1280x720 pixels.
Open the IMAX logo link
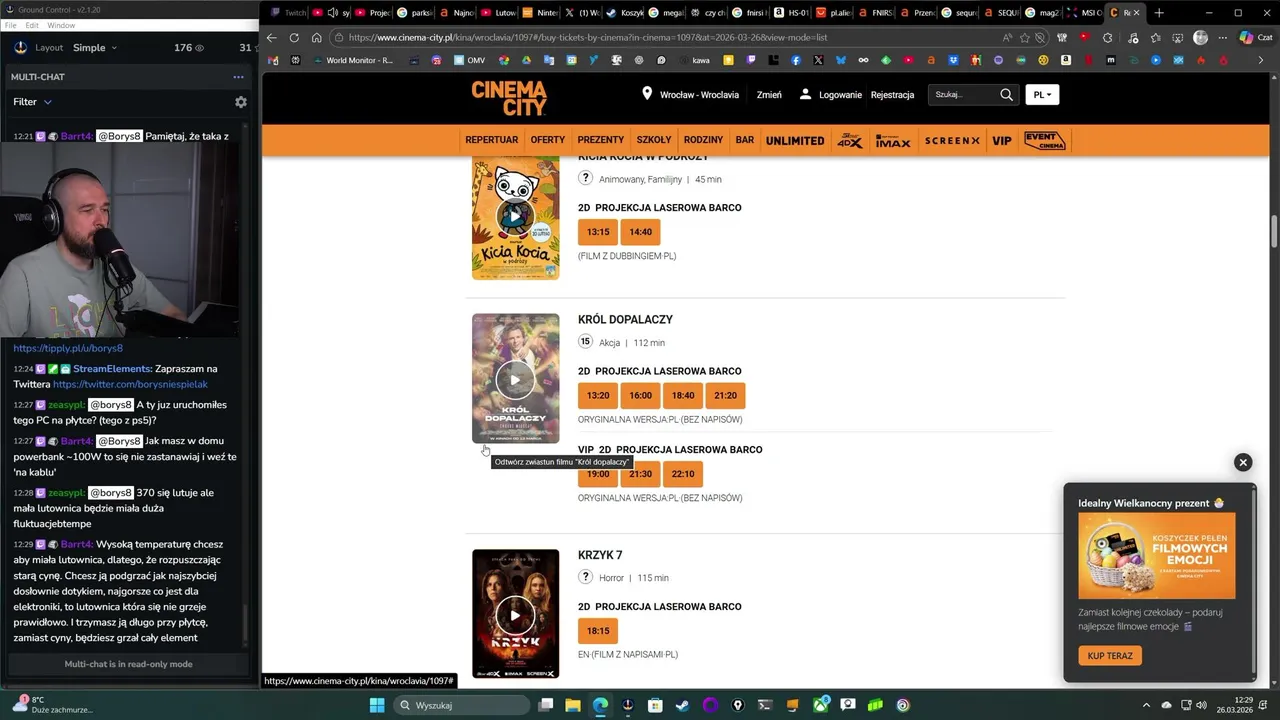(x=893, y=141)
